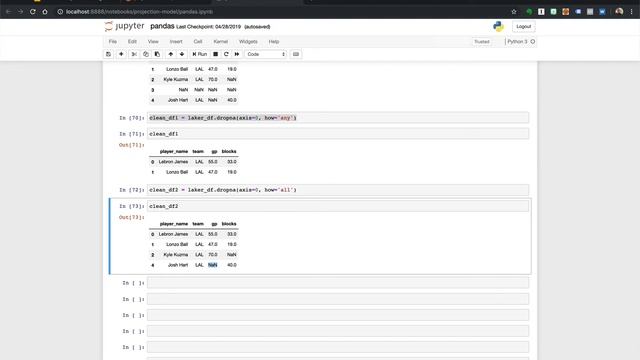
Task: Open the cell type dropdown showing Code
Action: (x=266, y=54)
